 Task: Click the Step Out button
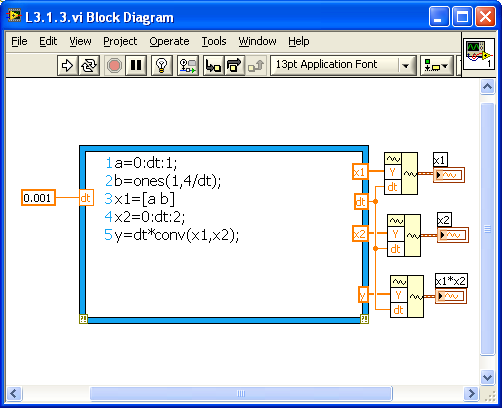(256, 65)
